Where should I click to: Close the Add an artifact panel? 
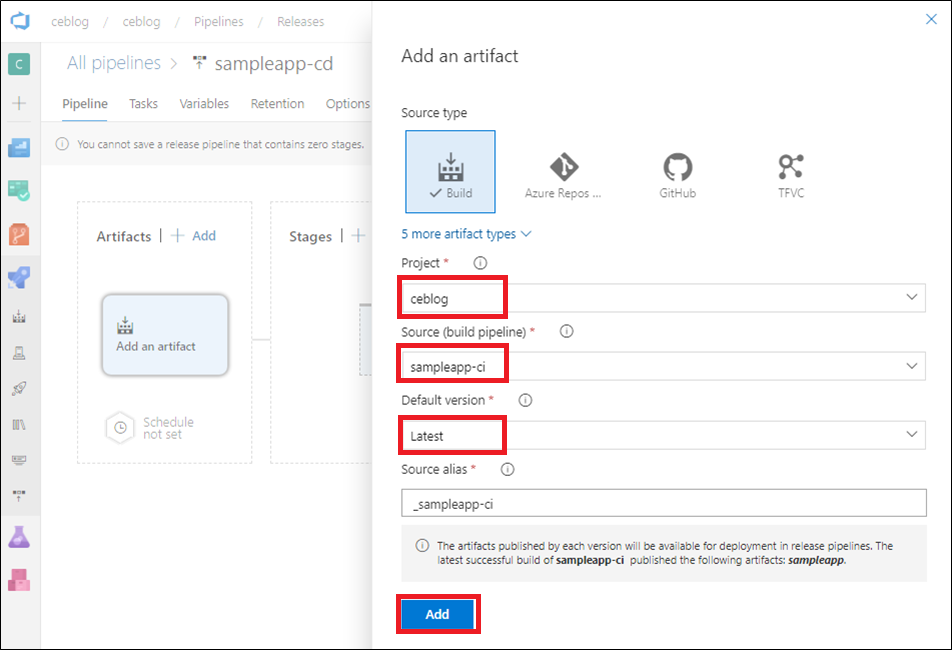(931, 19)
